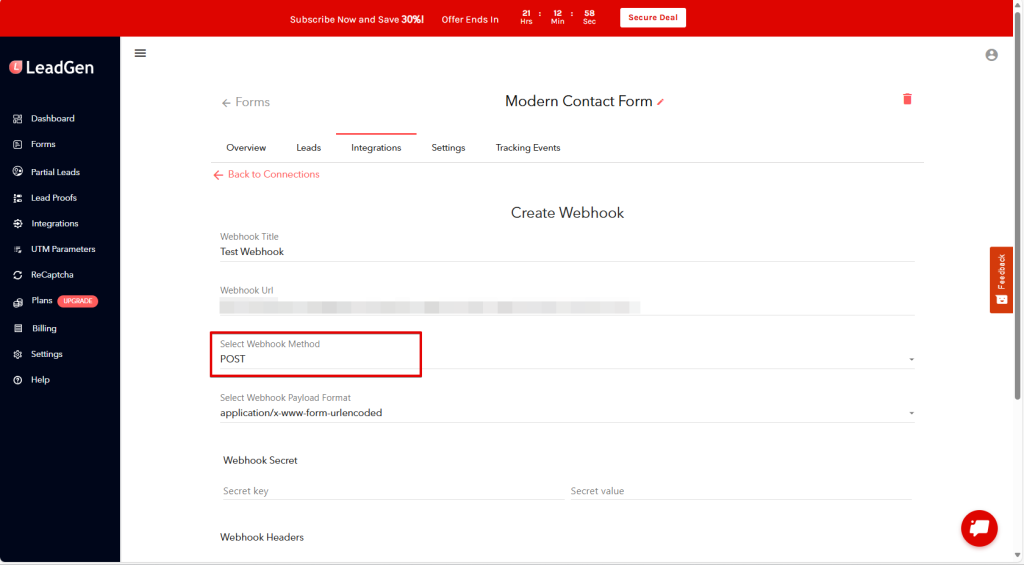Open the red chat support bubble

(x=979, y=528)
